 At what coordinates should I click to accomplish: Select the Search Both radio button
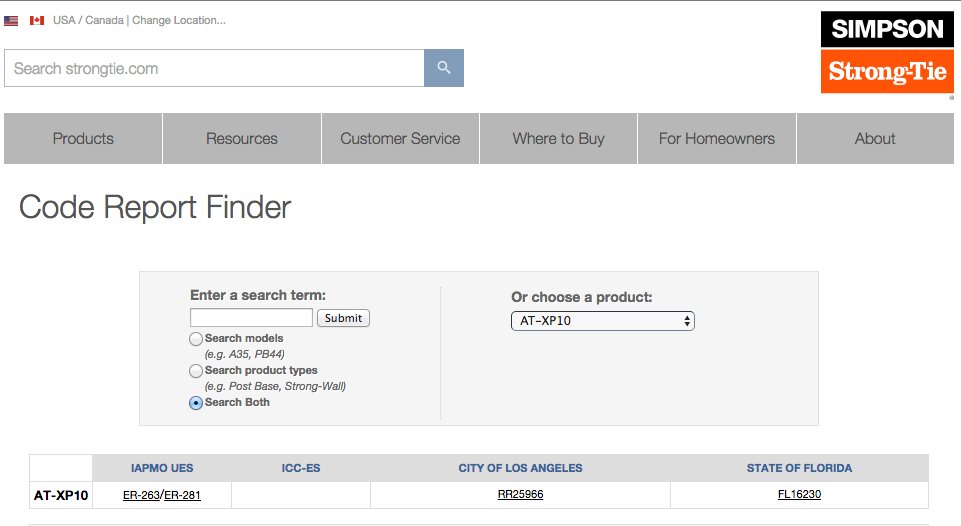196,403
